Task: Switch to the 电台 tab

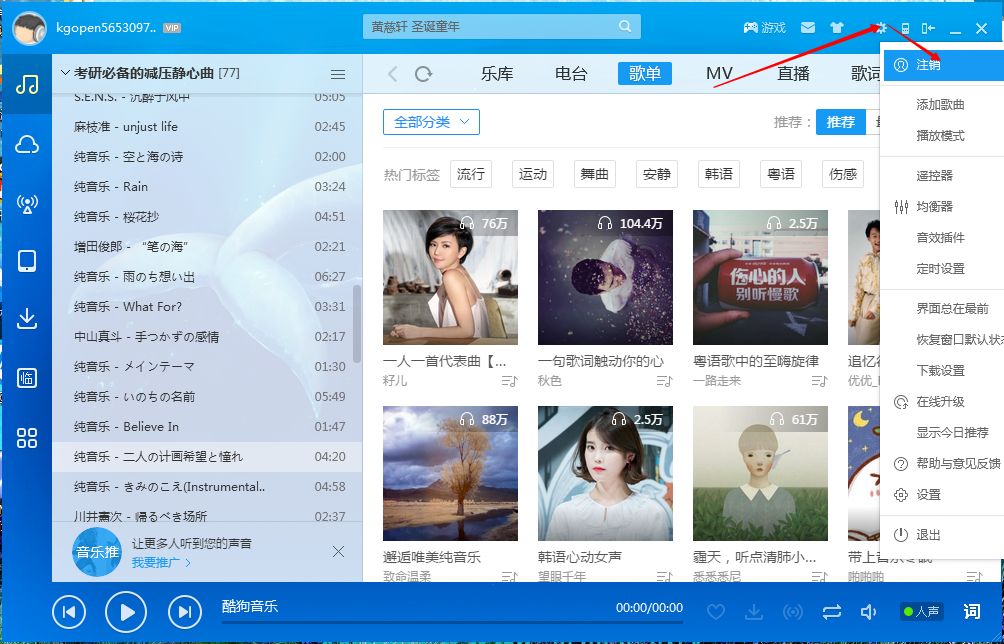Action: point(571,74)
